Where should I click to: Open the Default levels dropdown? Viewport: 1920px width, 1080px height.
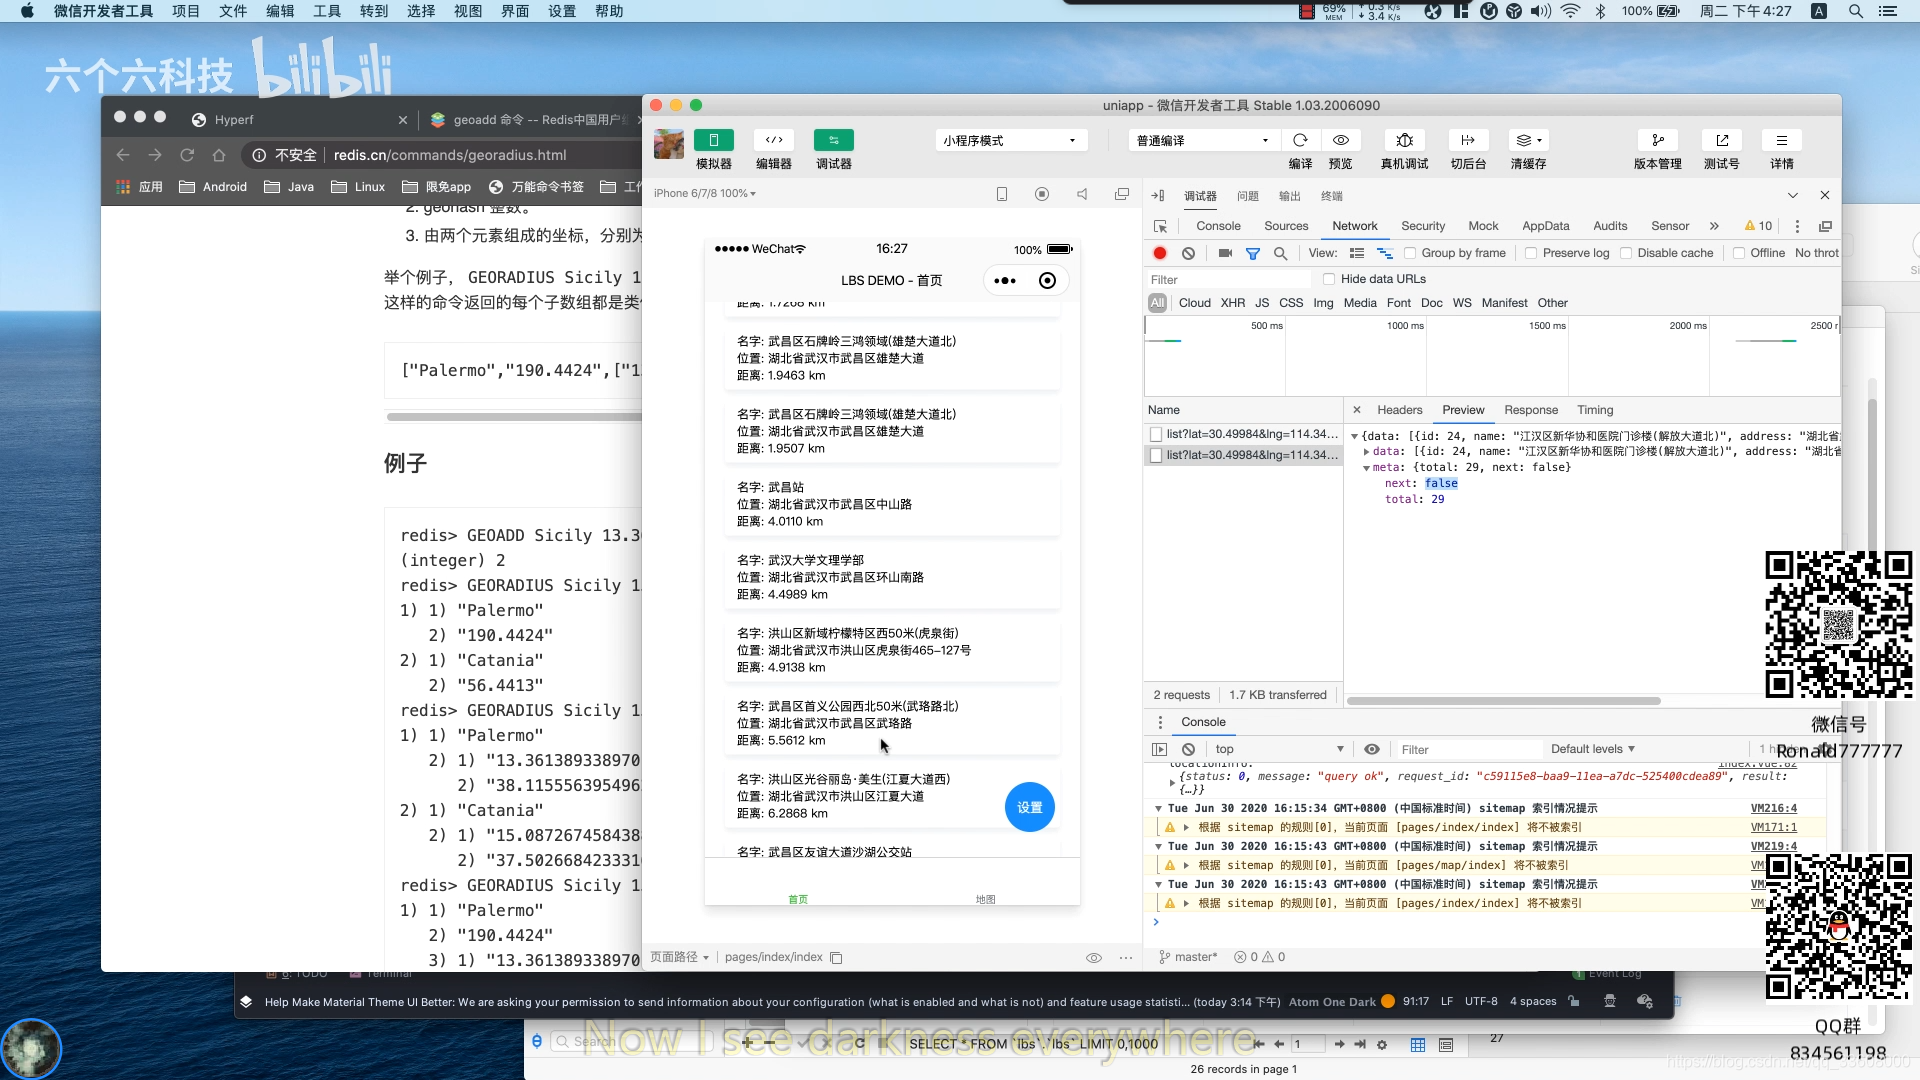pos(1592,749)
